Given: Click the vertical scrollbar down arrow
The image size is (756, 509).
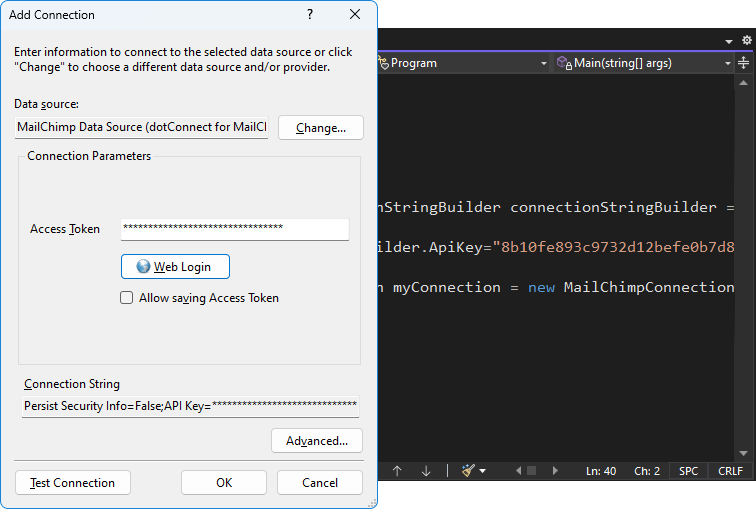Looking at the screenshot, I should [x=743, y=453].
